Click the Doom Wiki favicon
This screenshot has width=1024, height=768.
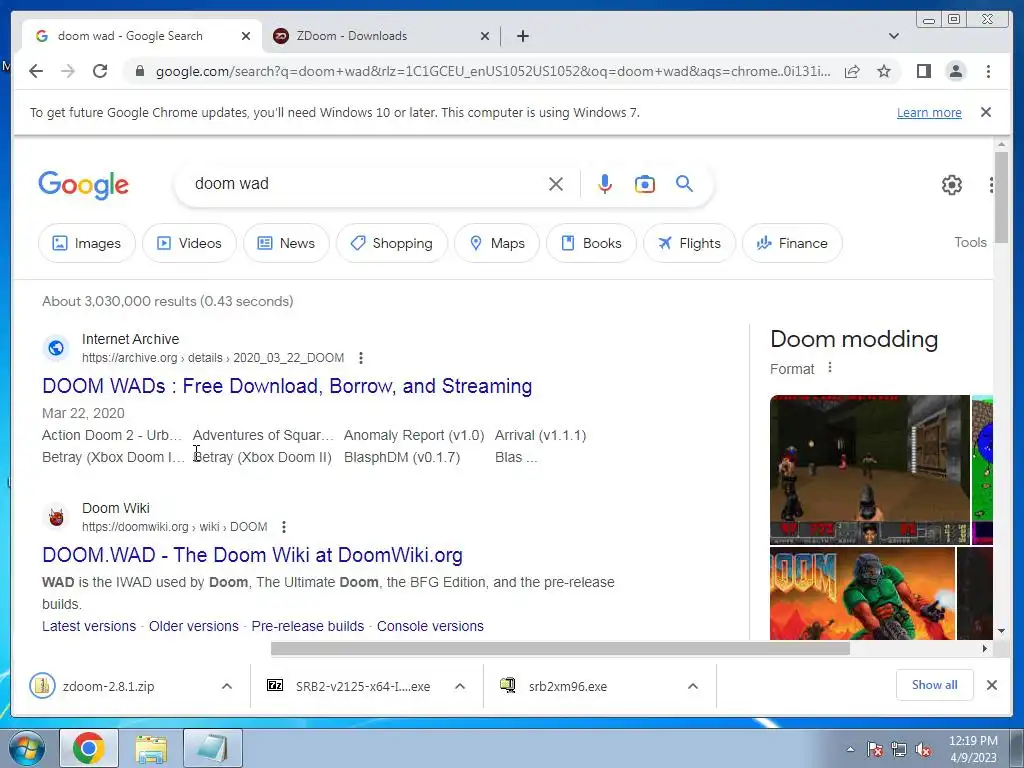pos(56,517)
